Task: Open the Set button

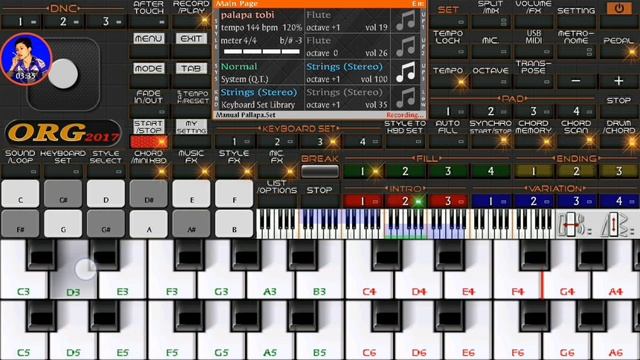Action: pyautogui.click(x=448, y=22)
